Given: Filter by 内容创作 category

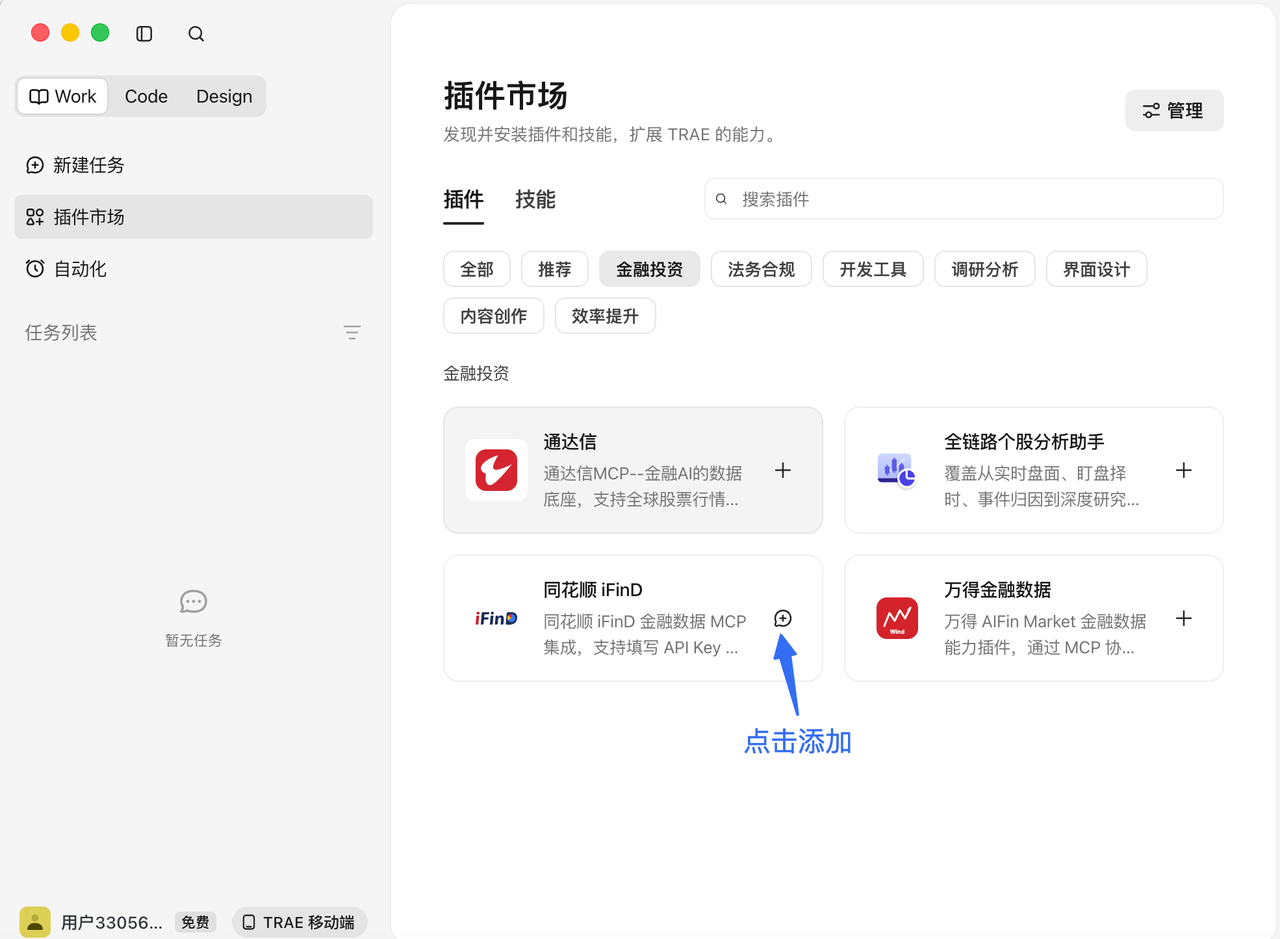Looking at the screenshot, I should (x=494, y=316).
